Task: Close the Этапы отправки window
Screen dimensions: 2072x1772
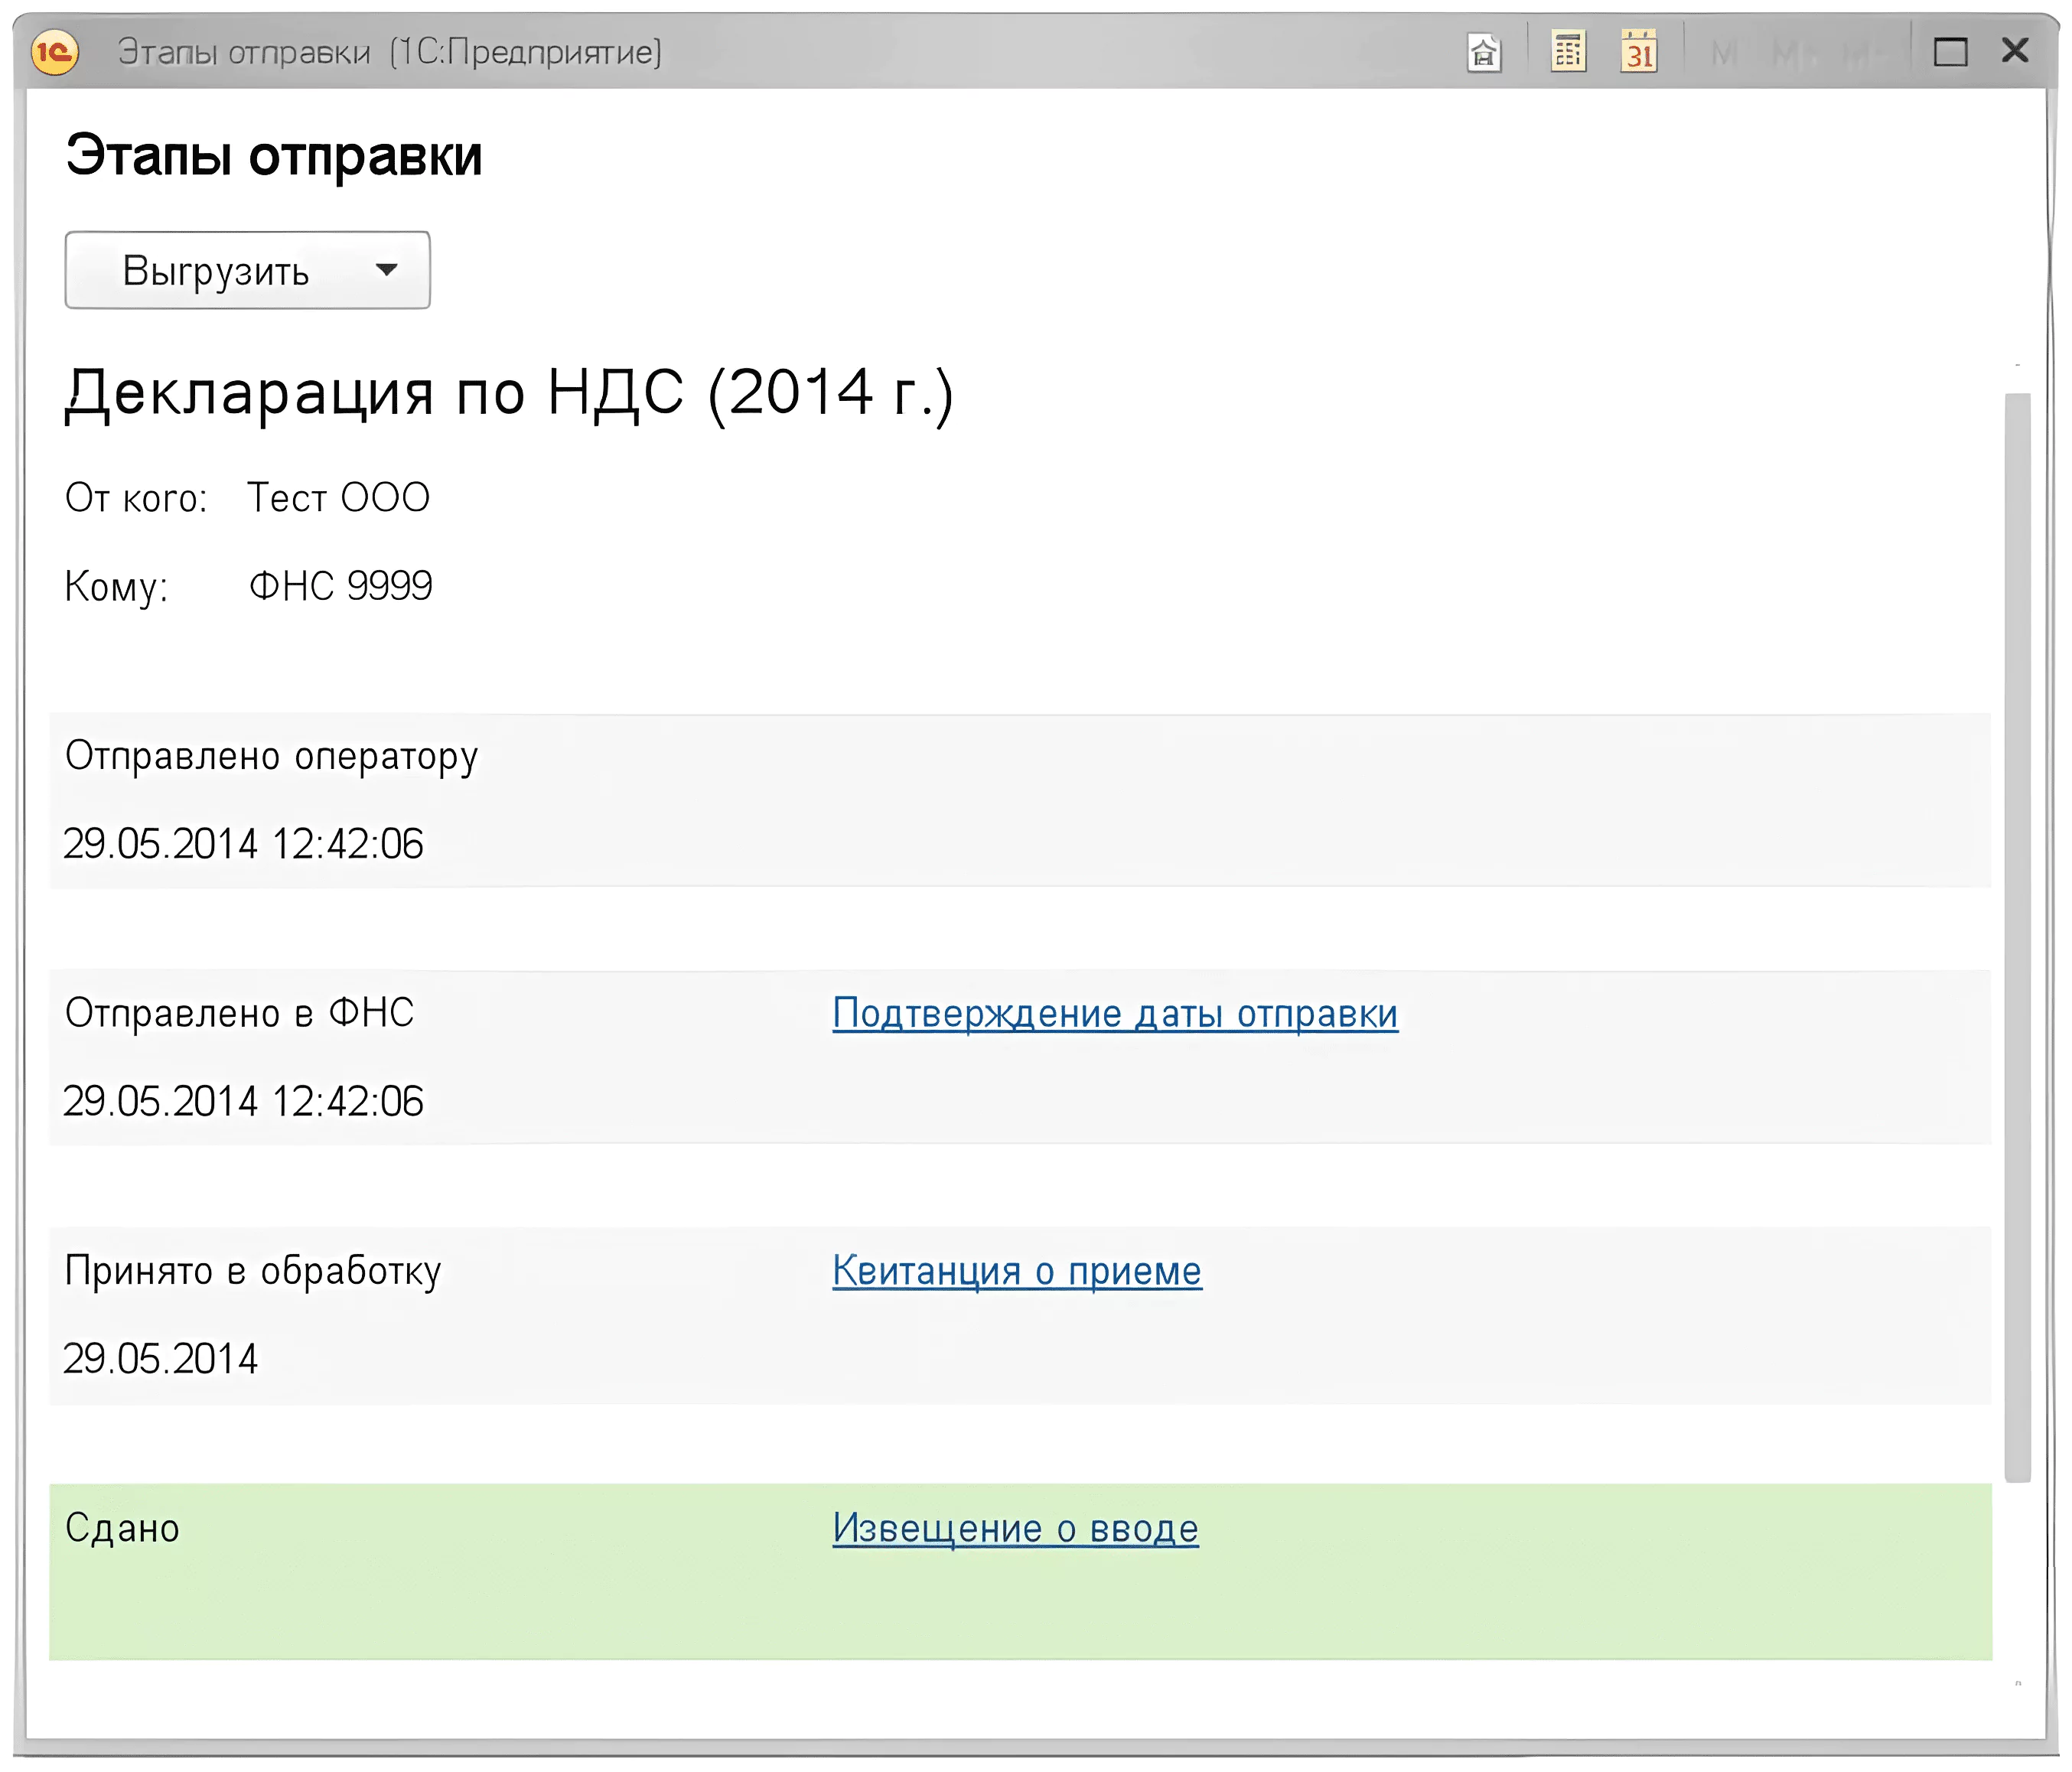Action: coord(2015,50)
